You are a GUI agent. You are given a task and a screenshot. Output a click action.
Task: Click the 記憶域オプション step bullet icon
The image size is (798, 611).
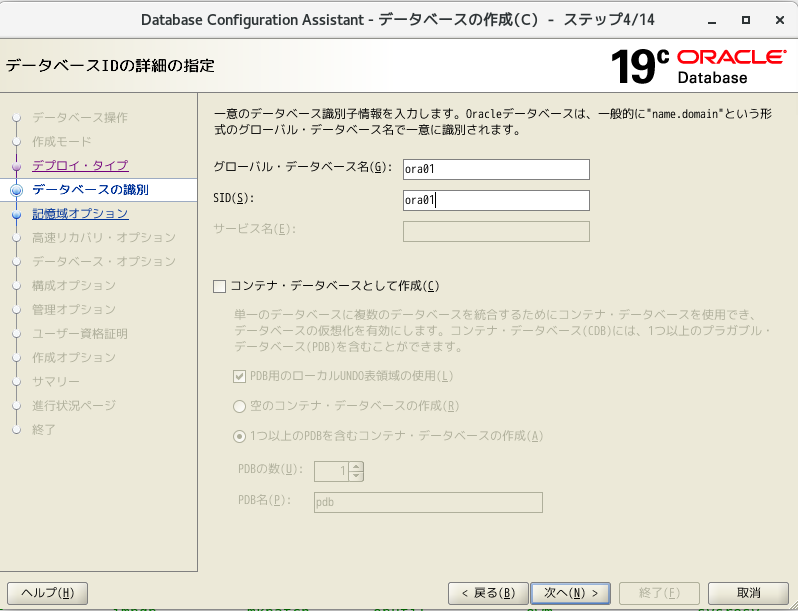(16, 215)
